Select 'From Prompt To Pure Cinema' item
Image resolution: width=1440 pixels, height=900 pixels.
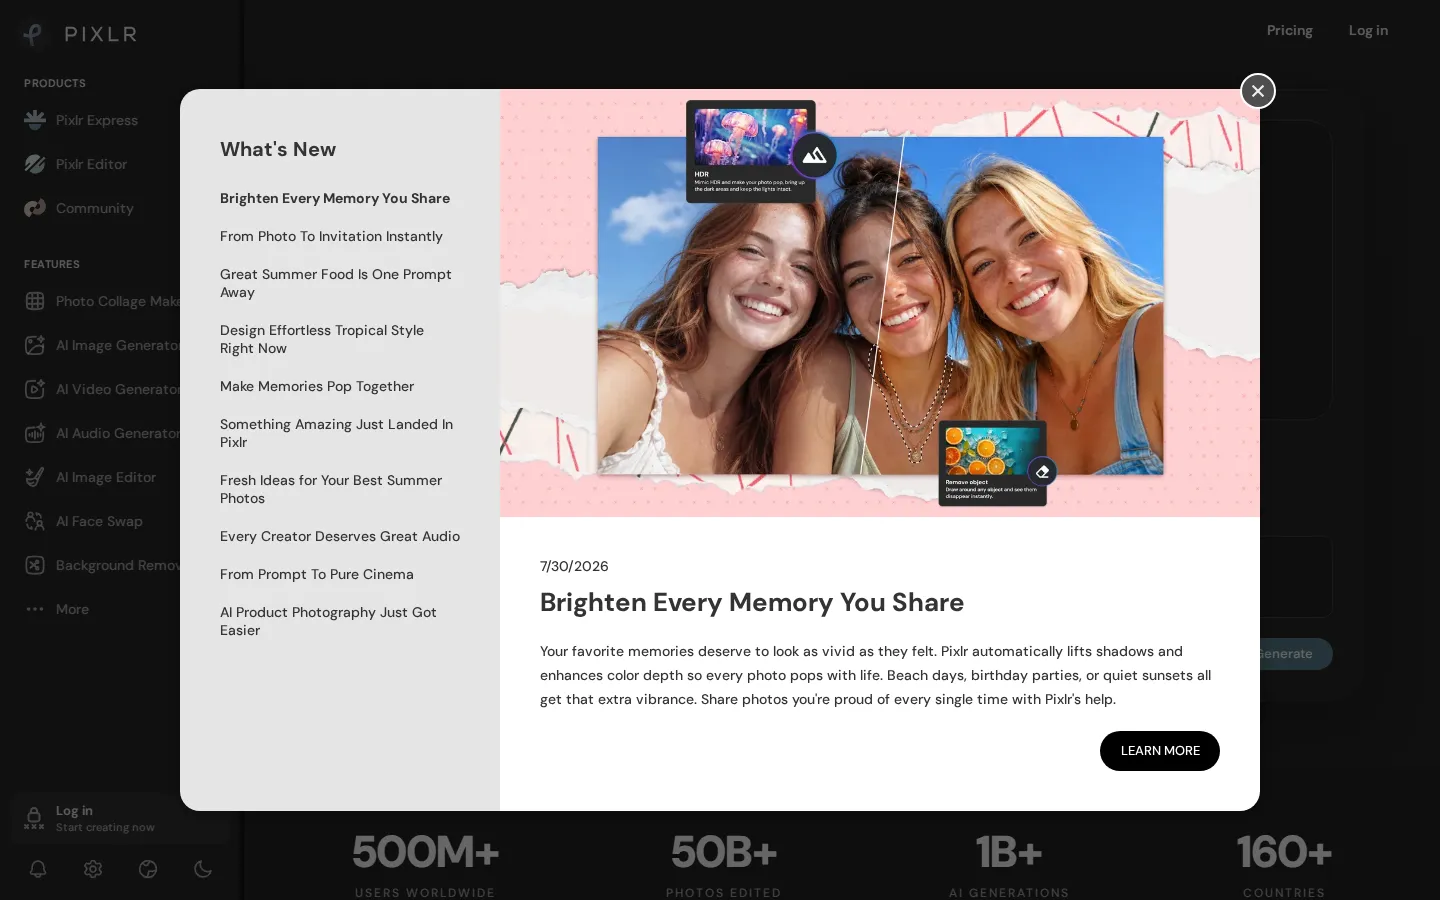(317, 574)
